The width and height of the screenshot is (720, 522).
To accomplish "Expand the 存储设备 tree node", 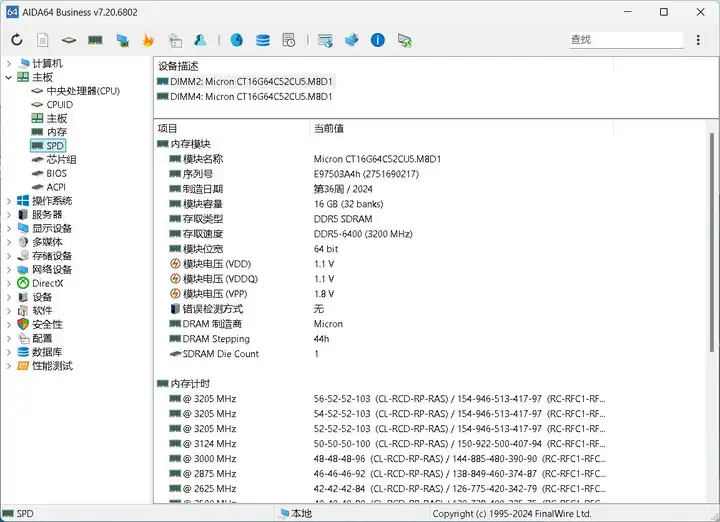I will point(9,256).
